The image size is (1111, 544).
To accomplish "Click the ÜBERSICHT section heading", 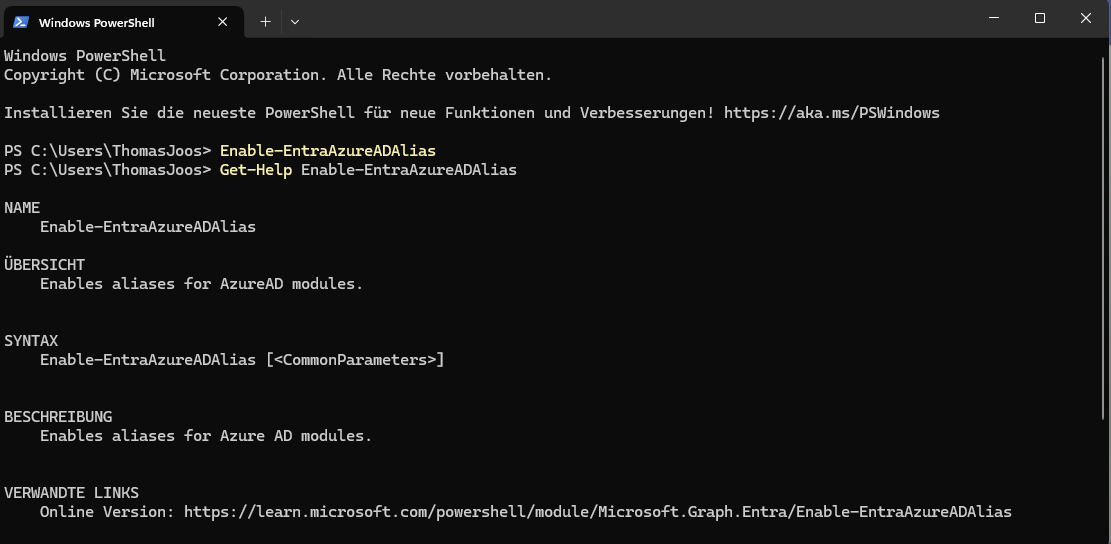I will pyautogui.click(x=45, y=265).
